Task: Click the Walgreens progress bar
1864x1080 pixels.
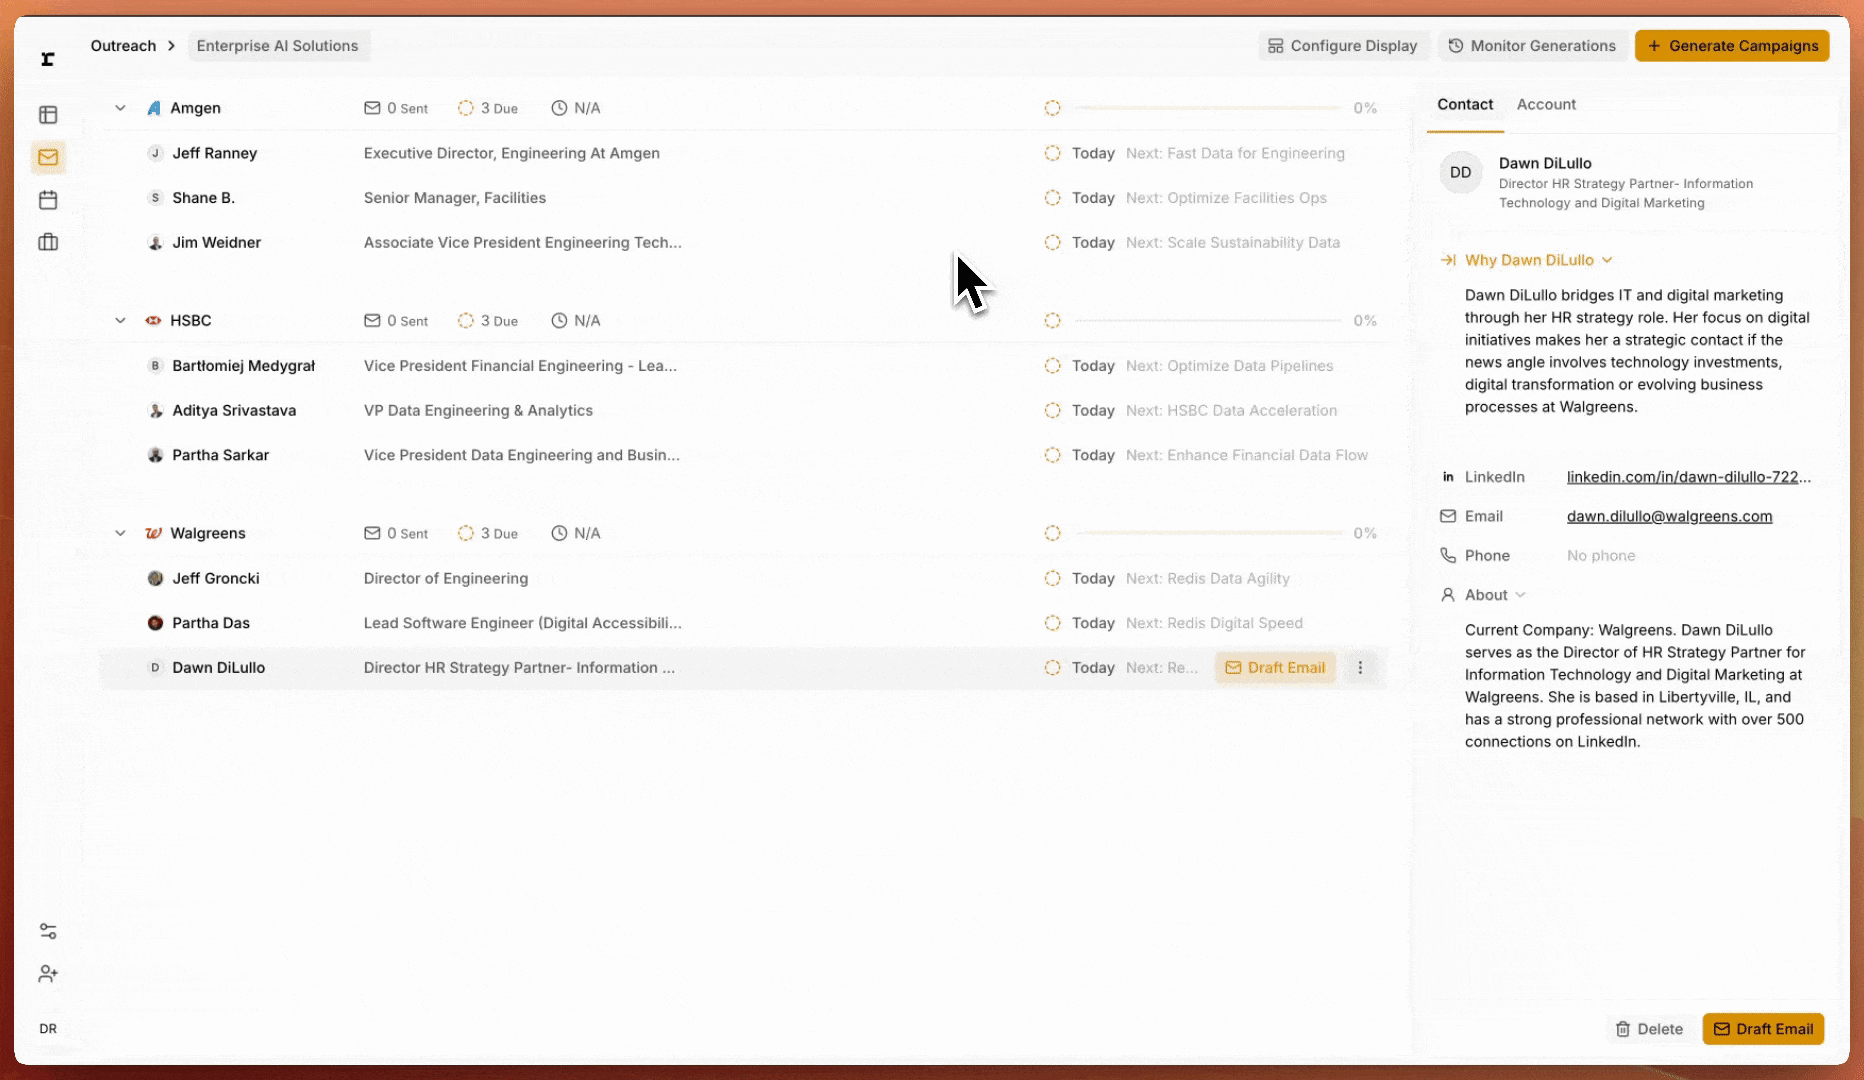Action: click(x=1208, y=533)
